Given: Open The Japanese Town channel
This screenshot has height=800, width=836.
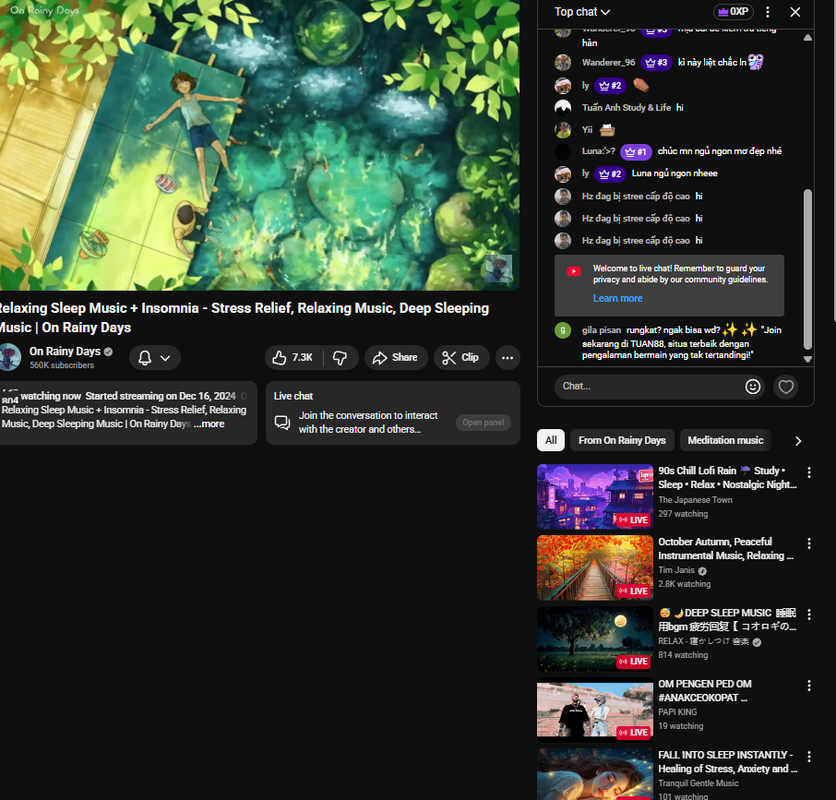Looking at the screenshot, I should (695, 500).
